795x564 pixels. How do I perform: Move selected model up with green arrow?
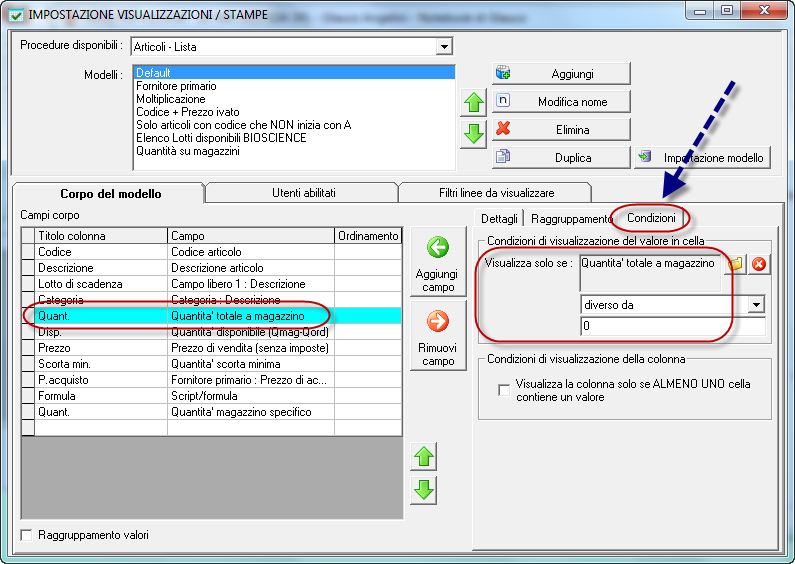[x=474, y=102]
